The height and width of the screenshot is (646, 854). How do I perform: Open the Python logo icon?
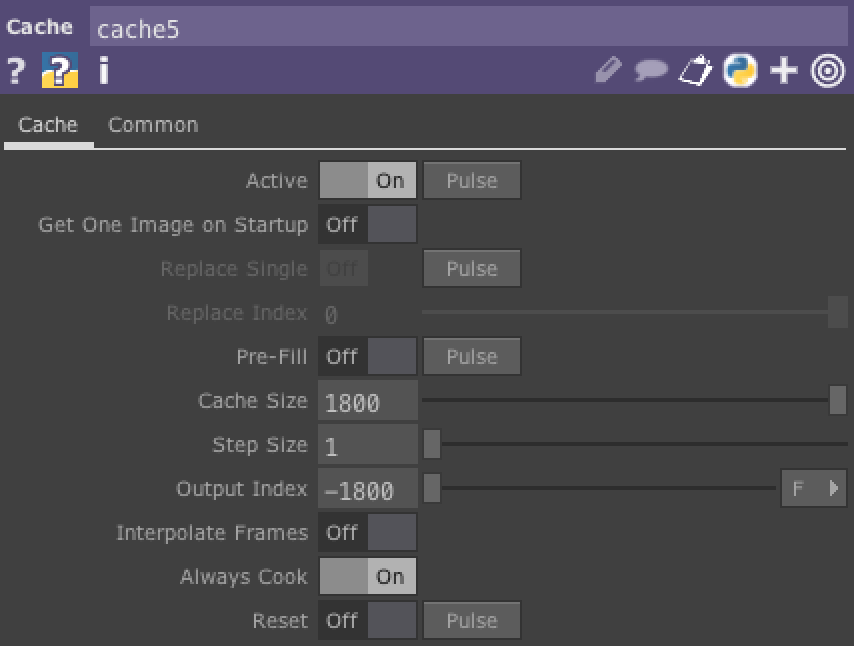tap(740, 71)
